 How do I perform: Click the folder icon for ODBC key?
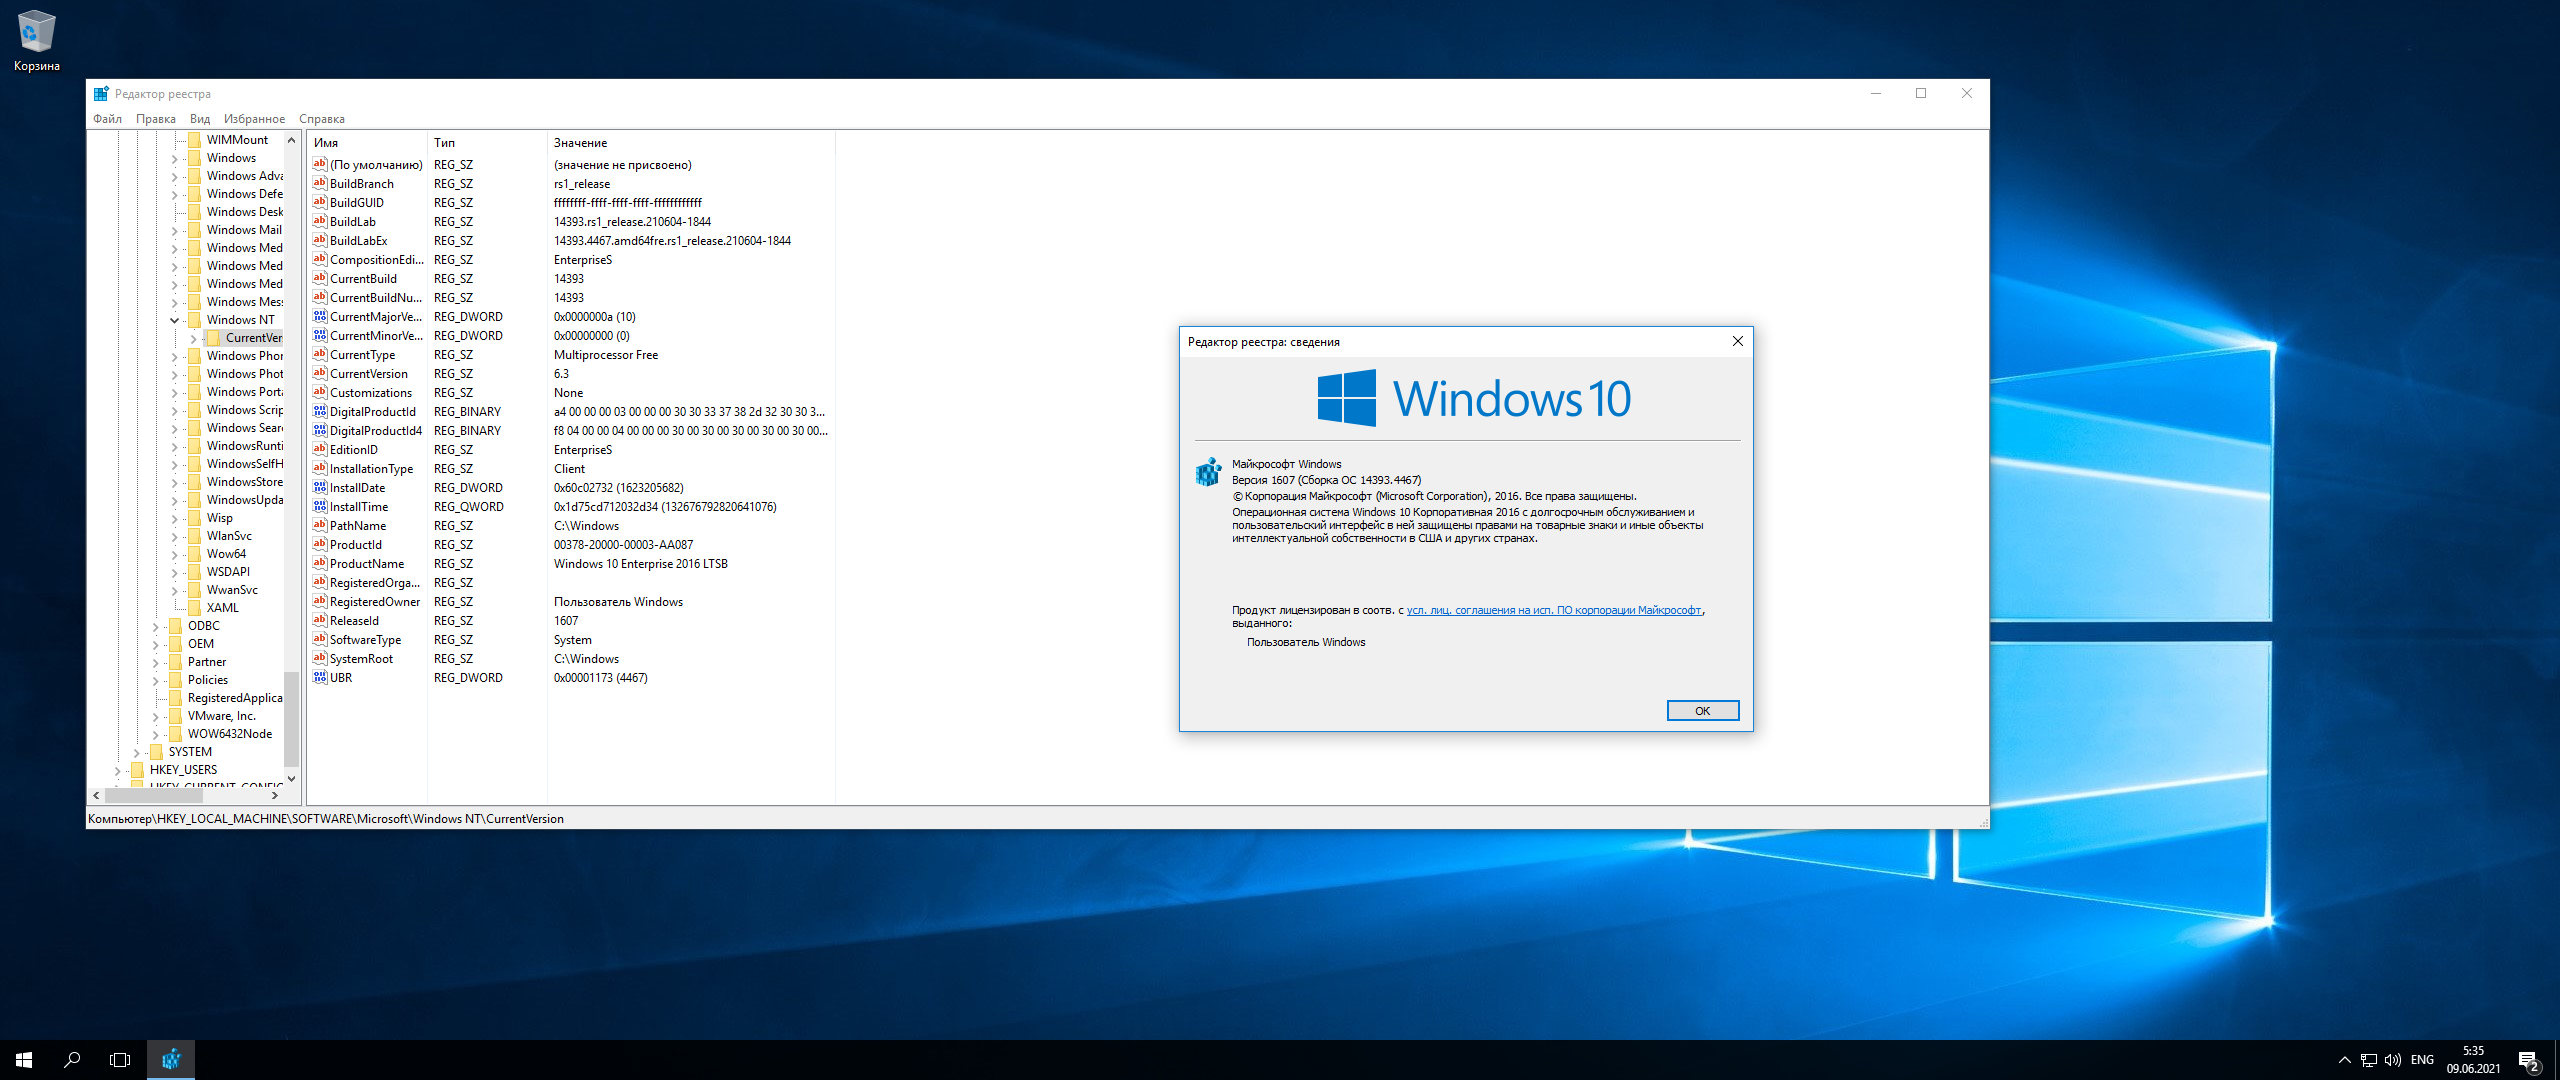click(x=175, y=626)
